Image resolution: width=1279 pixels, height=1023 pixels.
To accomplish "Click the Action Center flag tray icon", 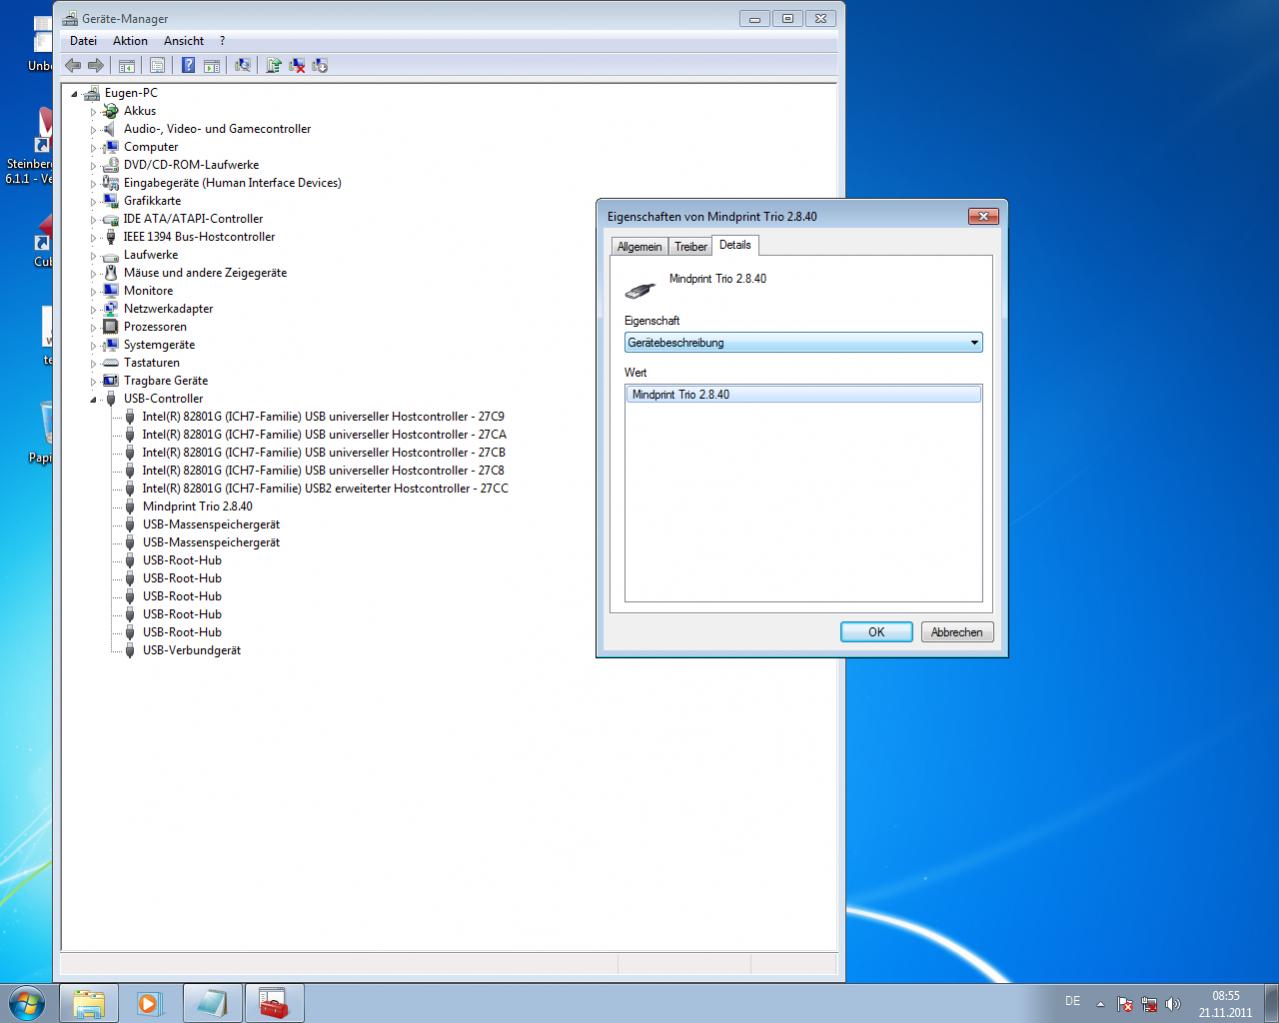I will click(1125, 1004).
